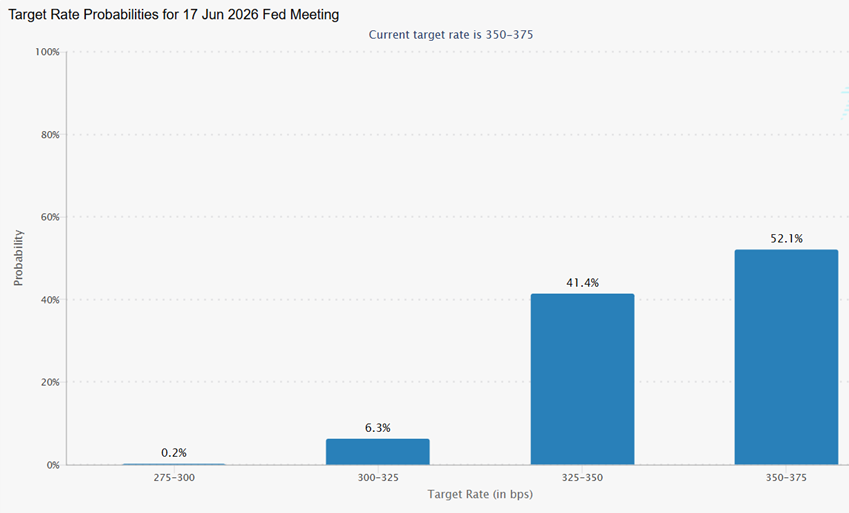This screenshot has height=513, width=849.
Task: Click the 6.3% data label
Action: (x=378, y=428)
